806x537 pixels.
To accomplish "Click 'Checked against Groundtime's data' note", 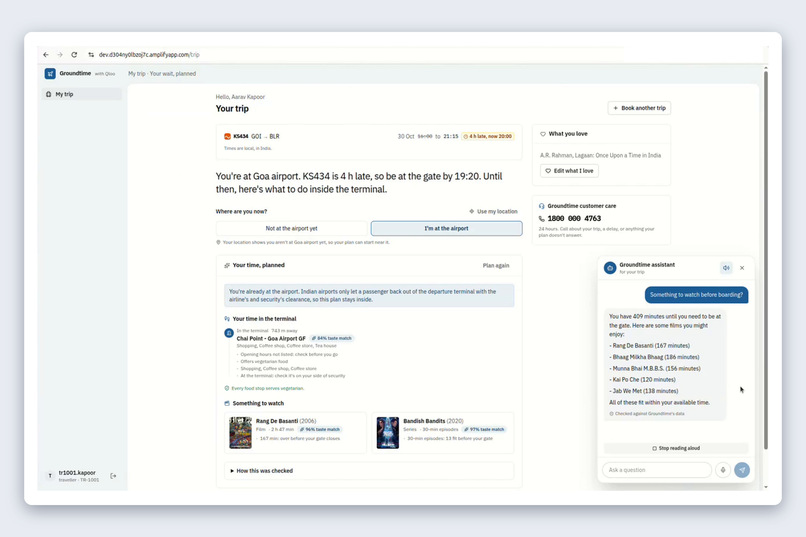I will tap(647, 414).
